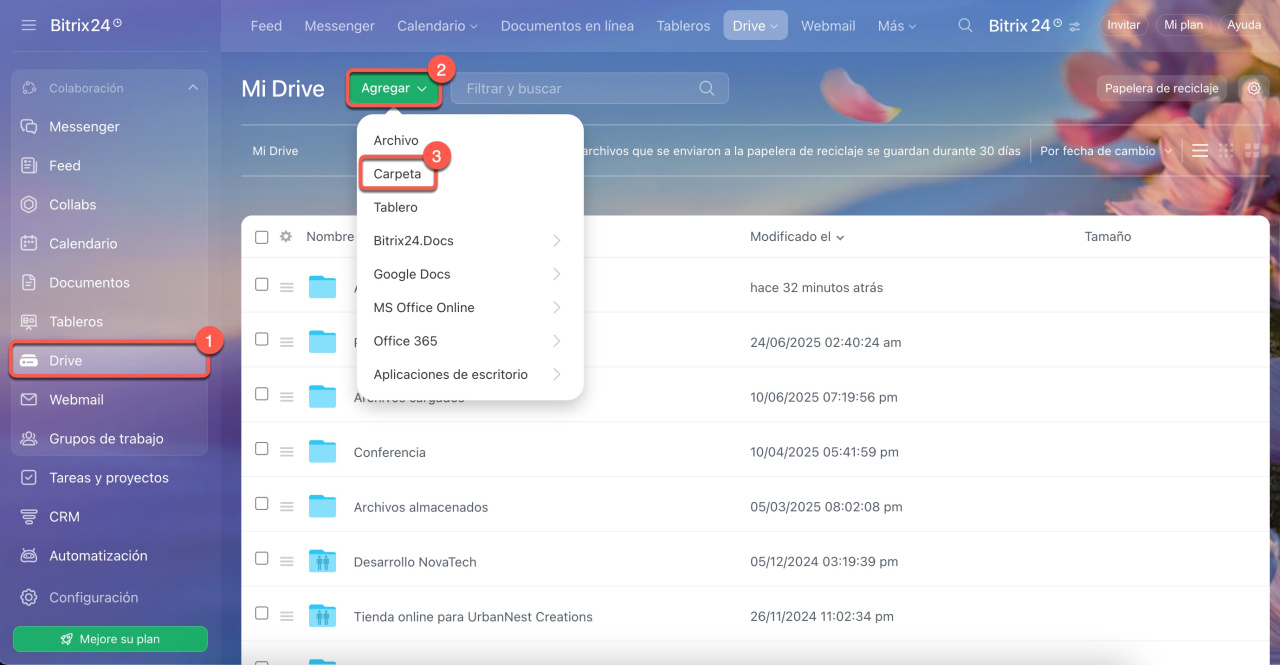Open Documentos en línea tab
Screen dimensions: 1280x665
(567, 26)
